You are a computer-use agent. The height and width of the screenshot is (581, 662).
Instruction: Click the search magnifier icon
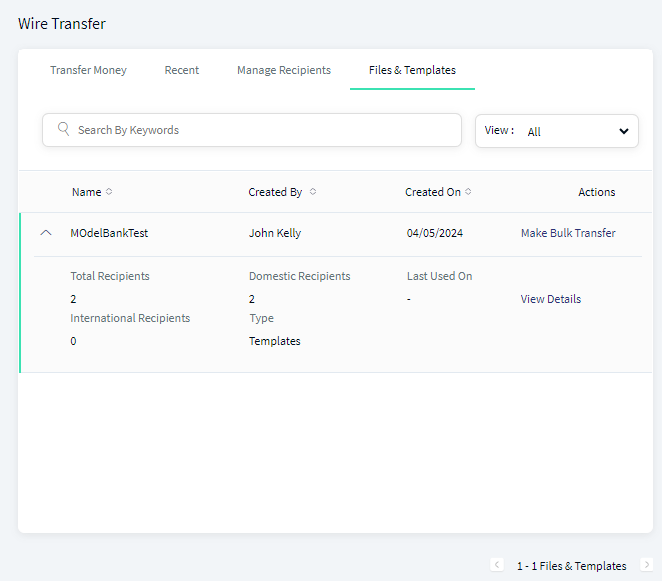[x=63, y=129]
